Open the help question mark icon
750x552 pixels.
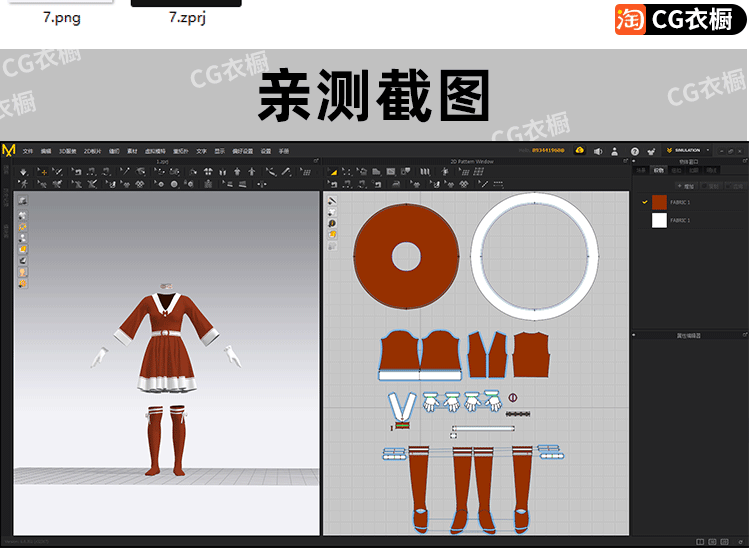[635, 151]
